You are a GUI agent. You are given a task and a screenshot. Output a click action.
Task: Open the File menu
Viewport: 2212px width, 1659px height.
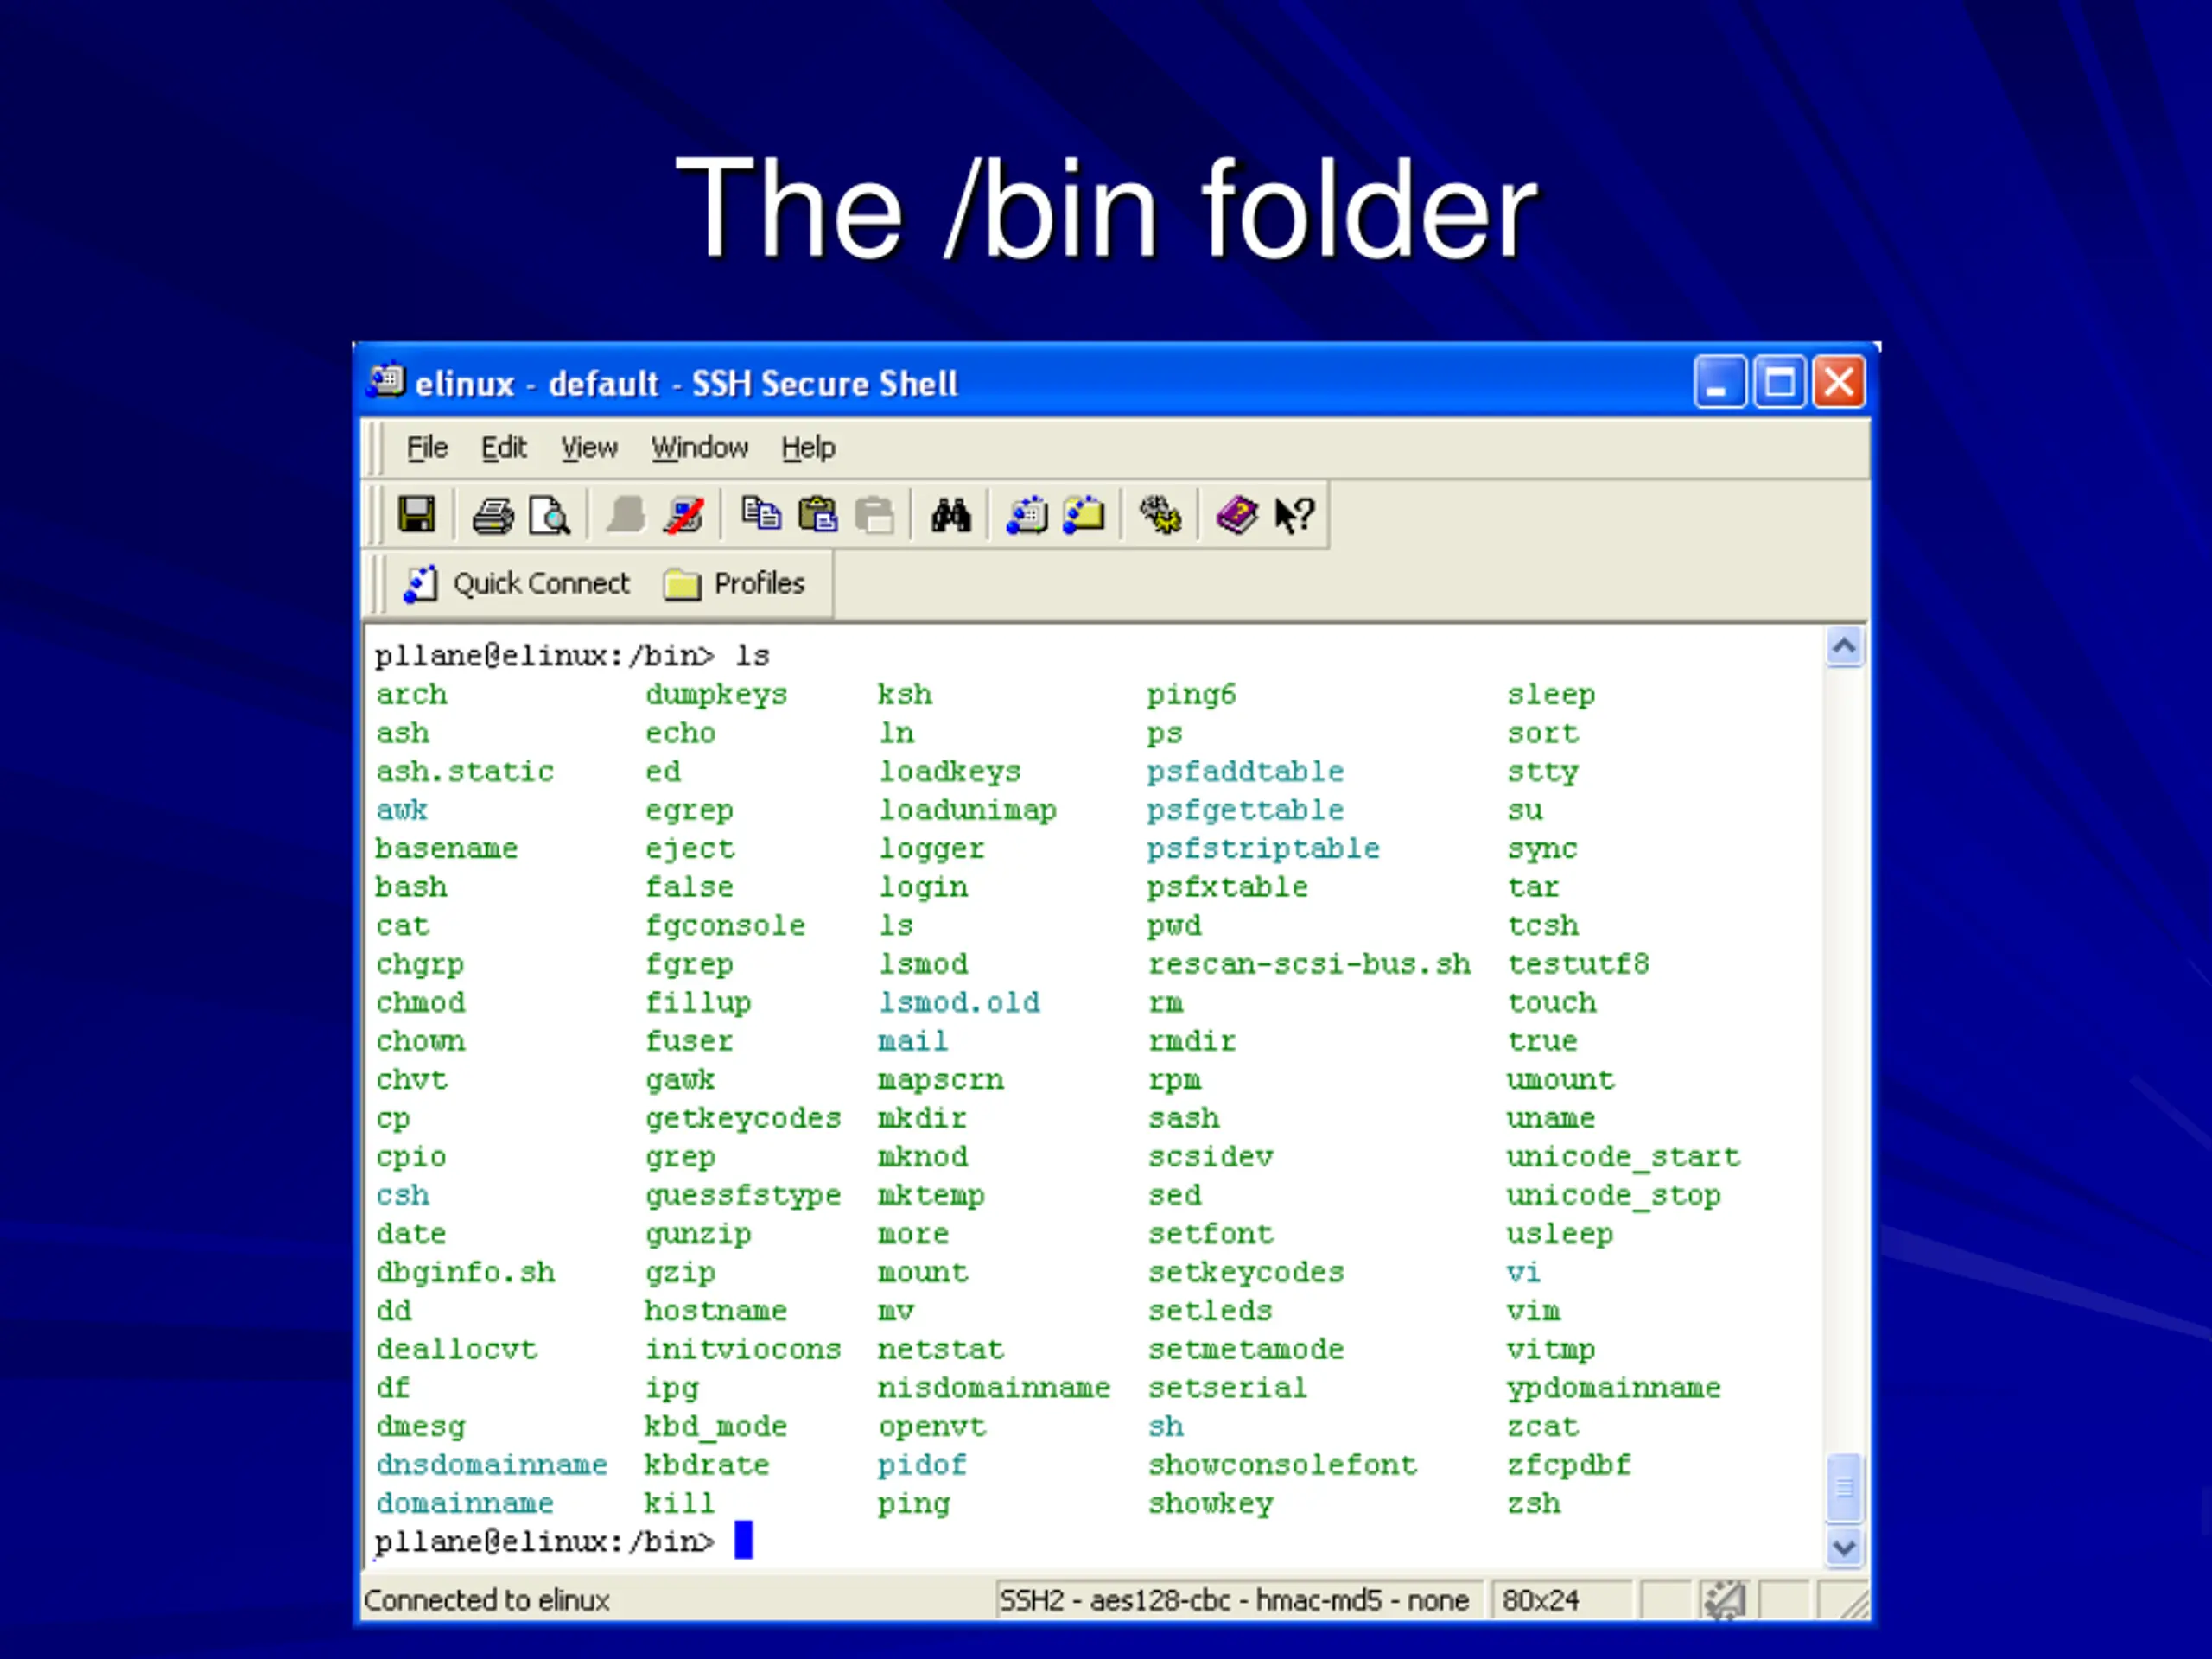[x=427, y=448]
